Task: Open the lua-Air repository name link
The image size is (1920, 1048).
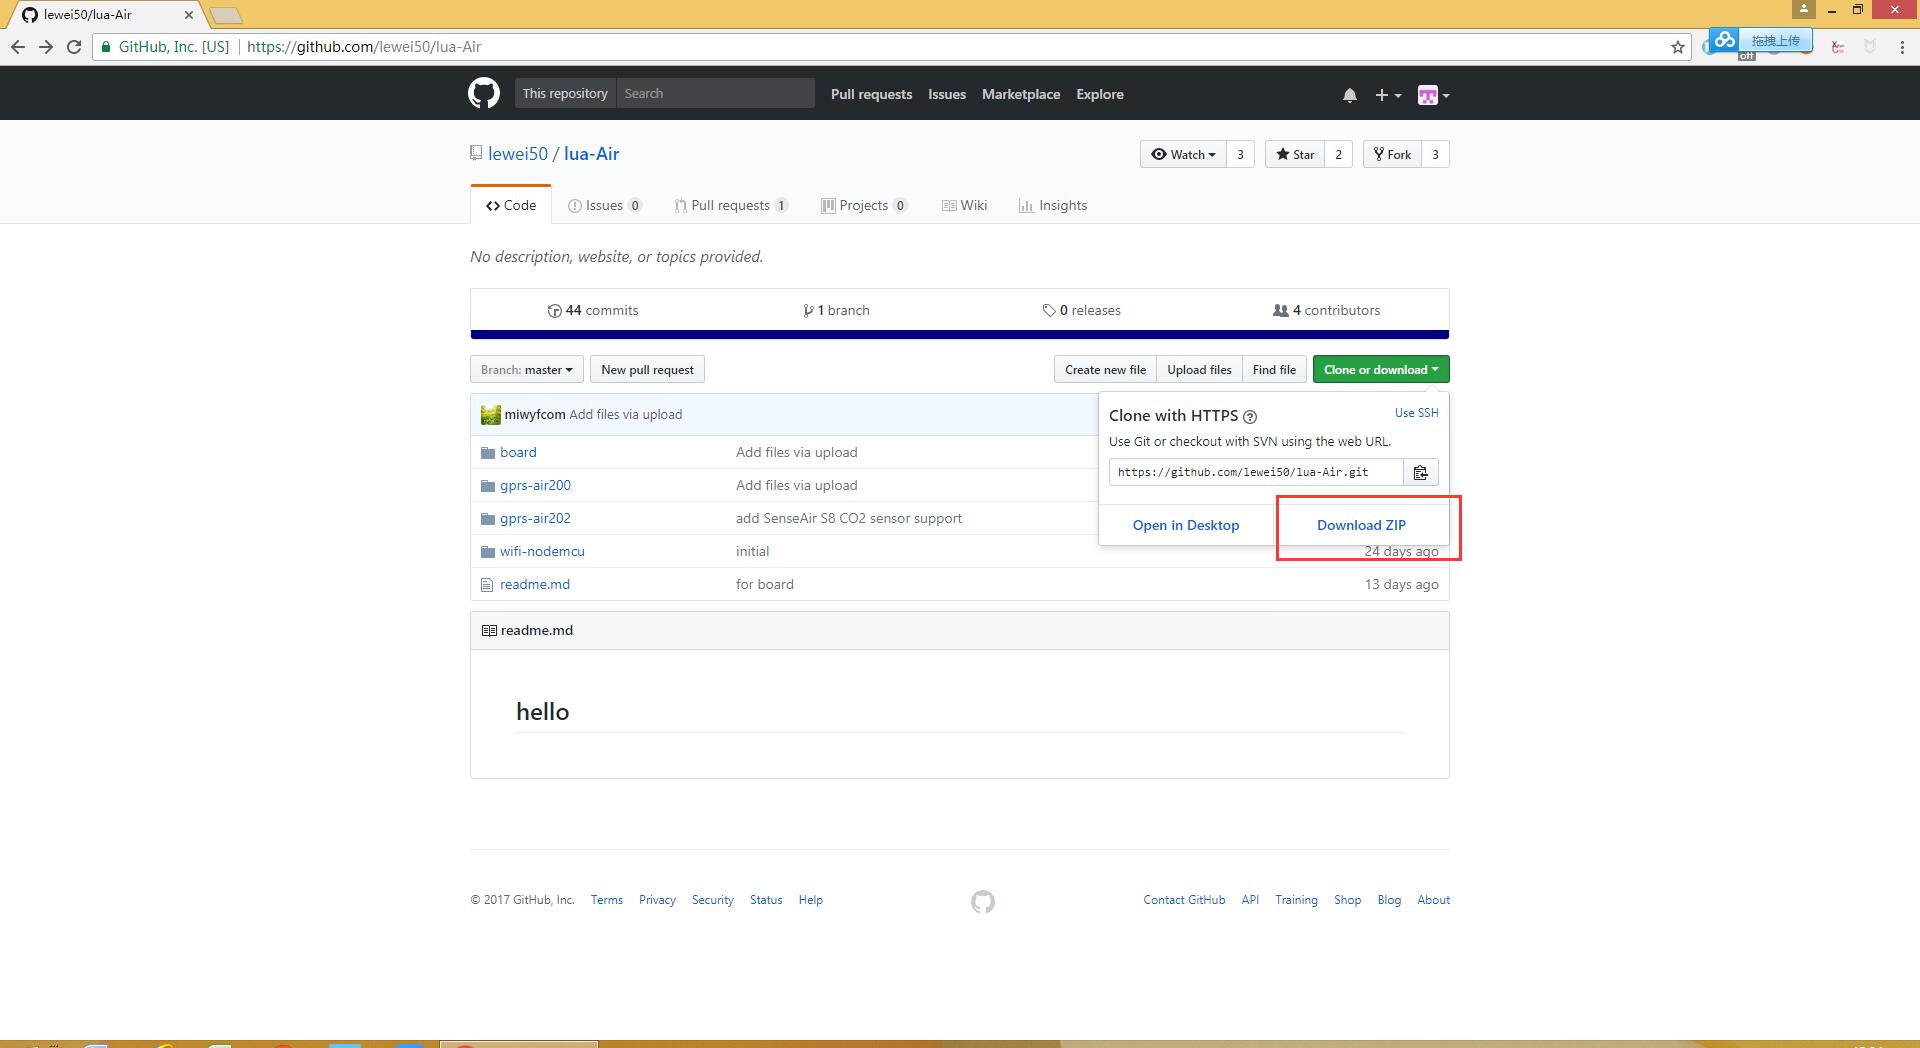Action: (592, 154)
